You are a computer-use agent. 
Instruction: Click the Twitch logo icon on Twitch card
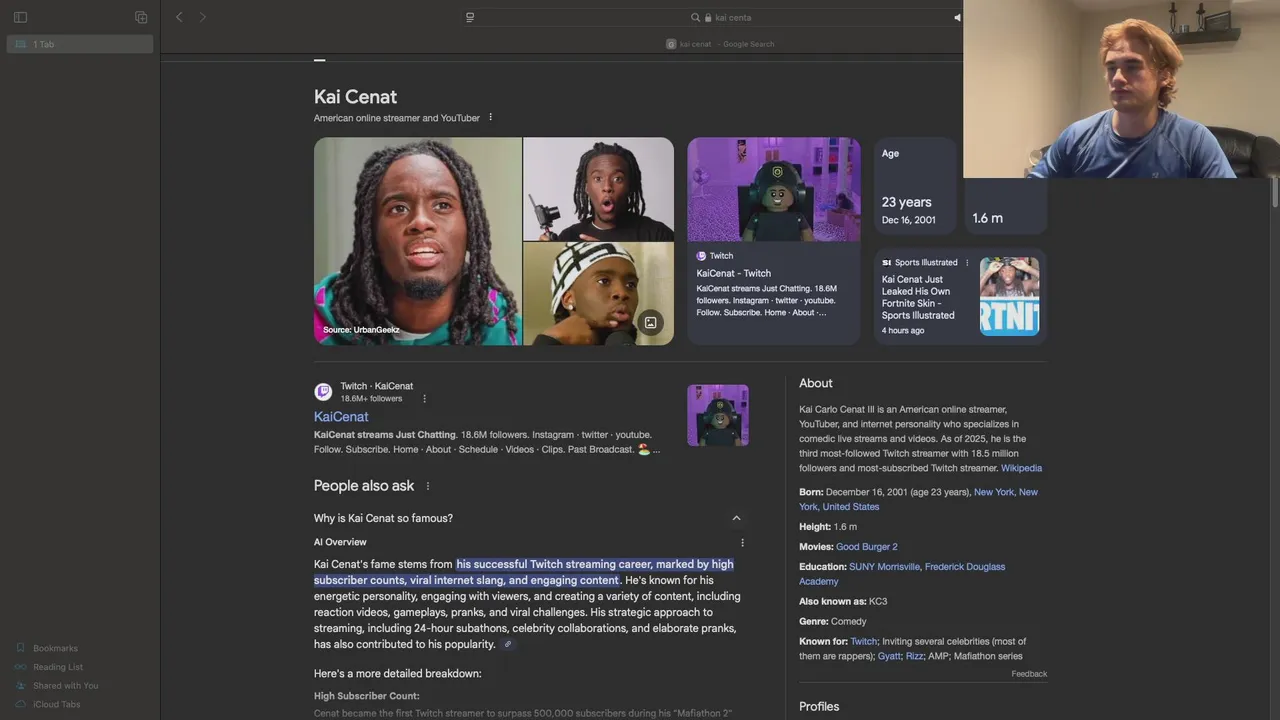701,256
